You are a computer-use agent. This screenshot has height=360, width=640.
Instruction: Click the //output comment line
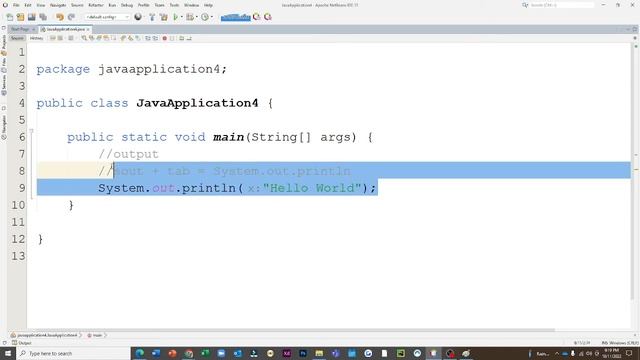coord(128,154)
